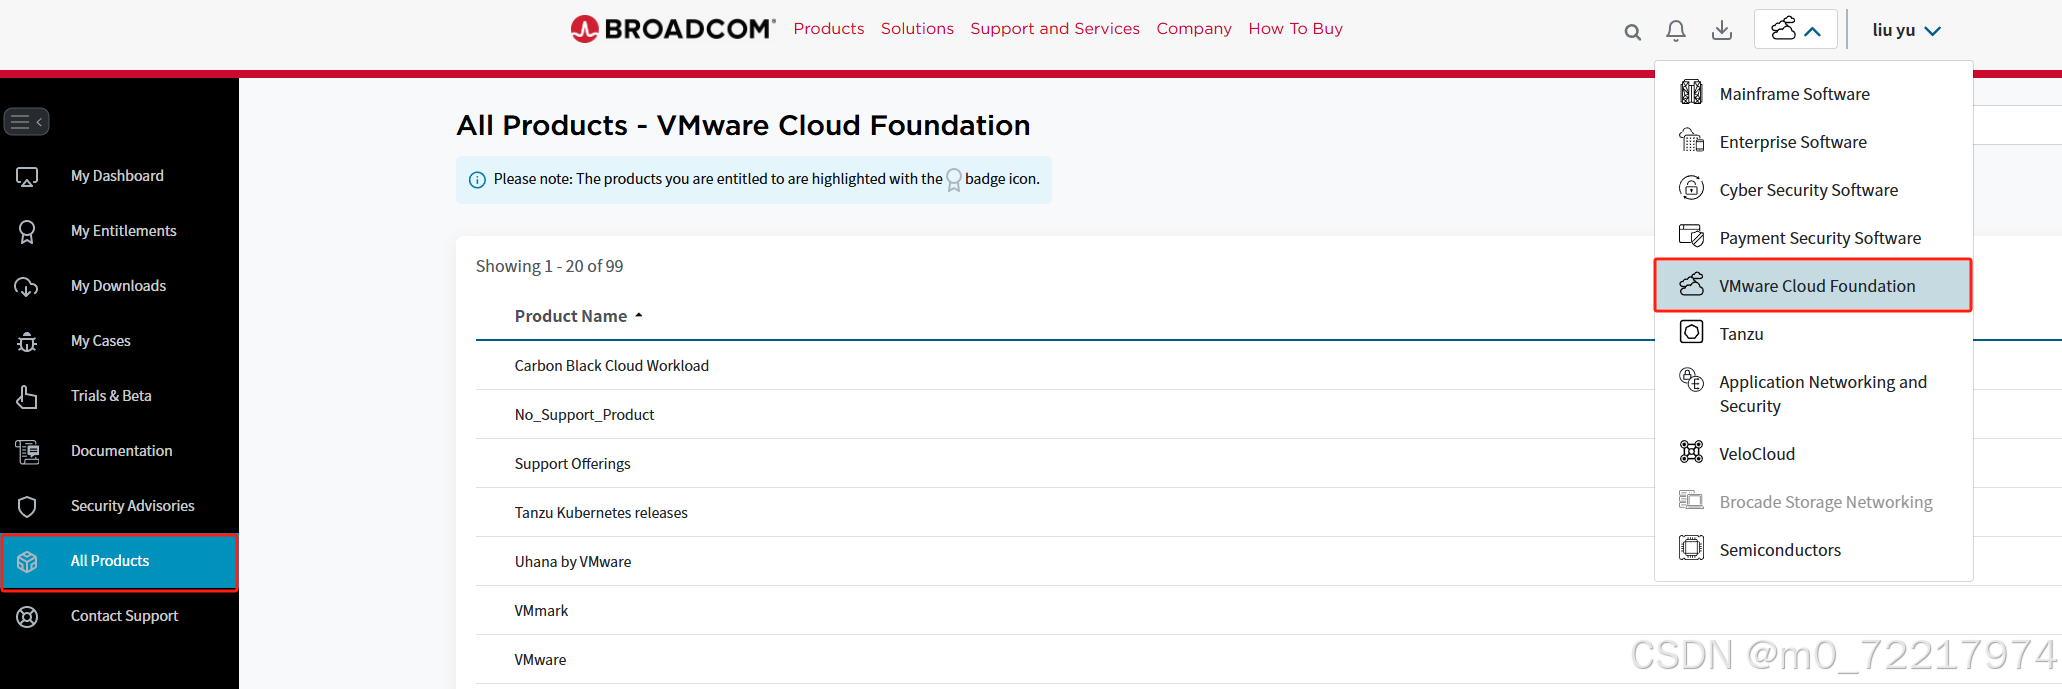
Task: Choose Cyber Security Software padlock icon
Action: pyautogui.click(x=1691, y=188)
